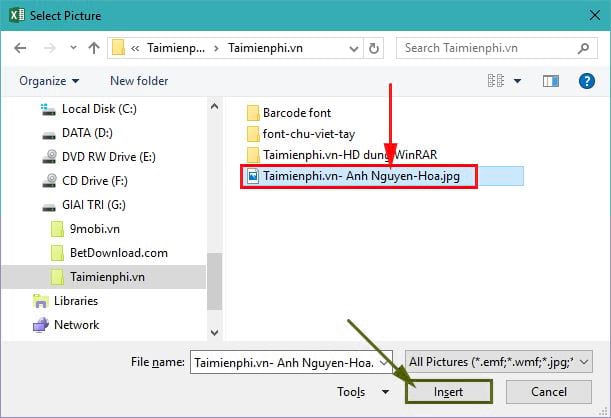Click the Cancel button
611x418 pixels.
549,392
